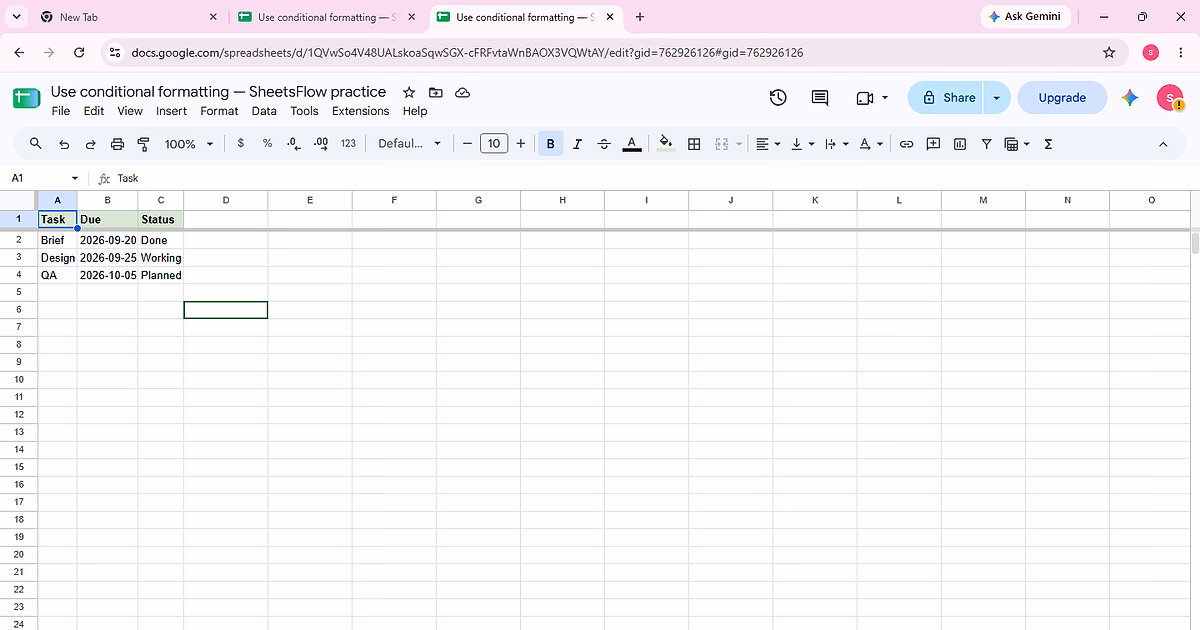The height and width of the screenshot is (630, 1200).
Task: Open the File menu
Action: 61,111
